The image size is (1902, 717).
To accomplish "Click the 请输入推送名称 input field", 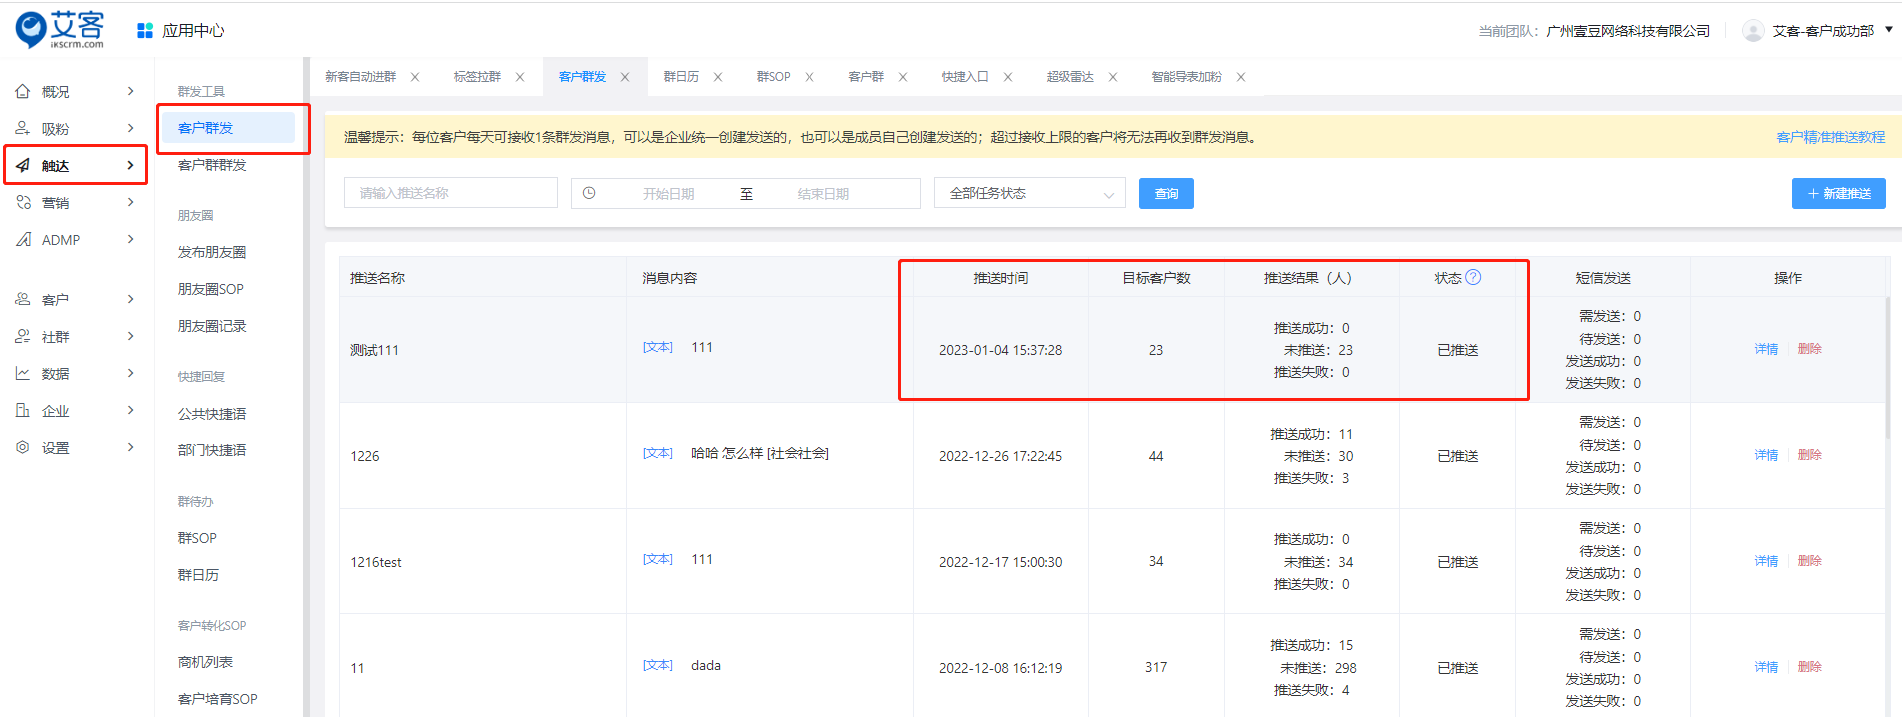I will coord(450,193).
